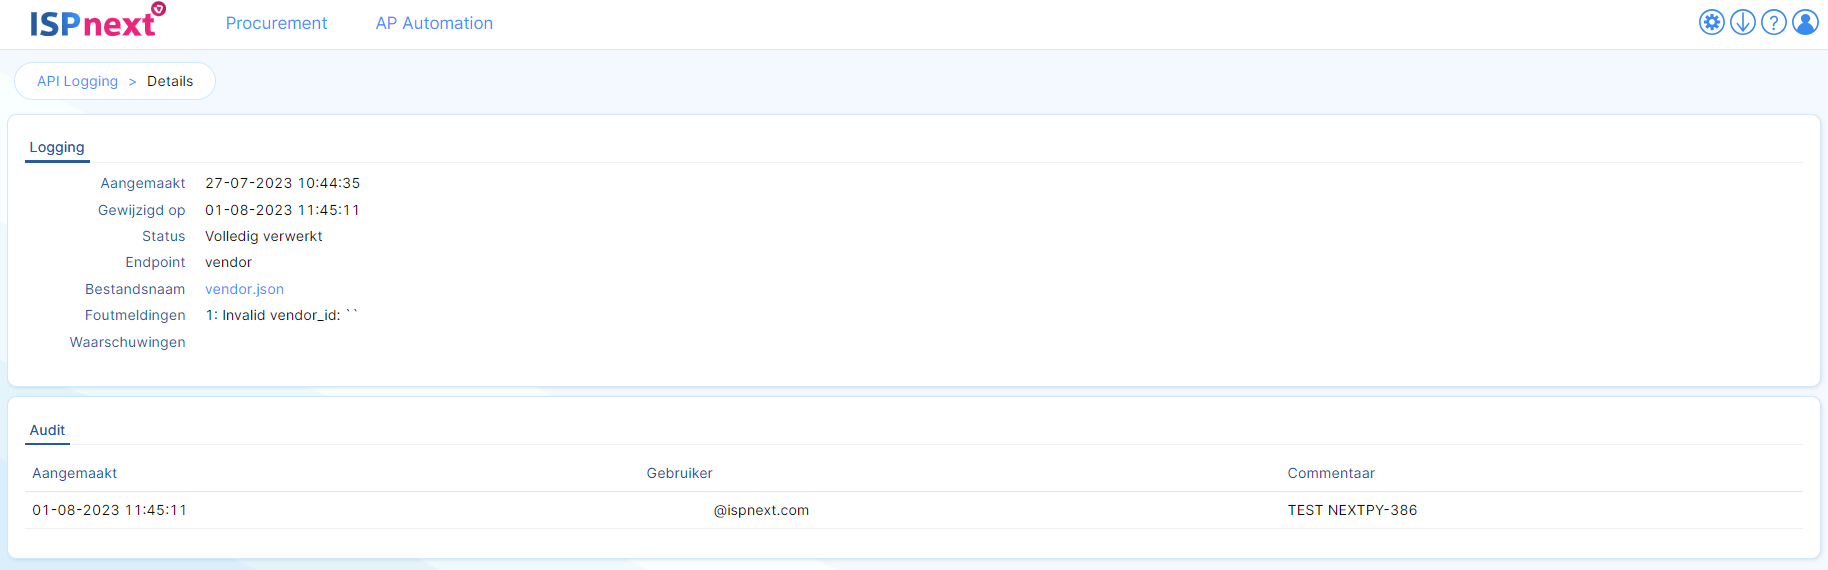Click the Aangemaakt column header in Audit
Screen dimensions: 1828x570
tap(74, 473)
